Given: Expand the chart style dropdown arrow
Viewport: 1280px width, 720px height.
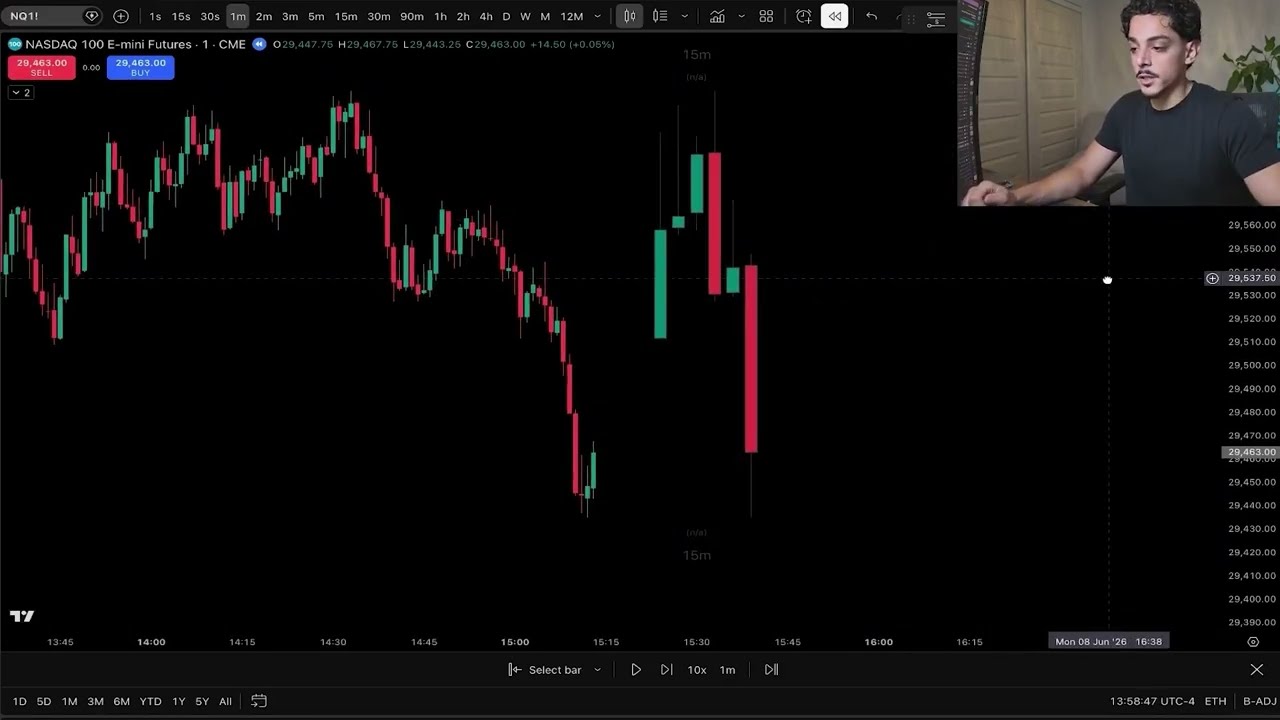Looking at the screenshot, I should pos(684,16).
